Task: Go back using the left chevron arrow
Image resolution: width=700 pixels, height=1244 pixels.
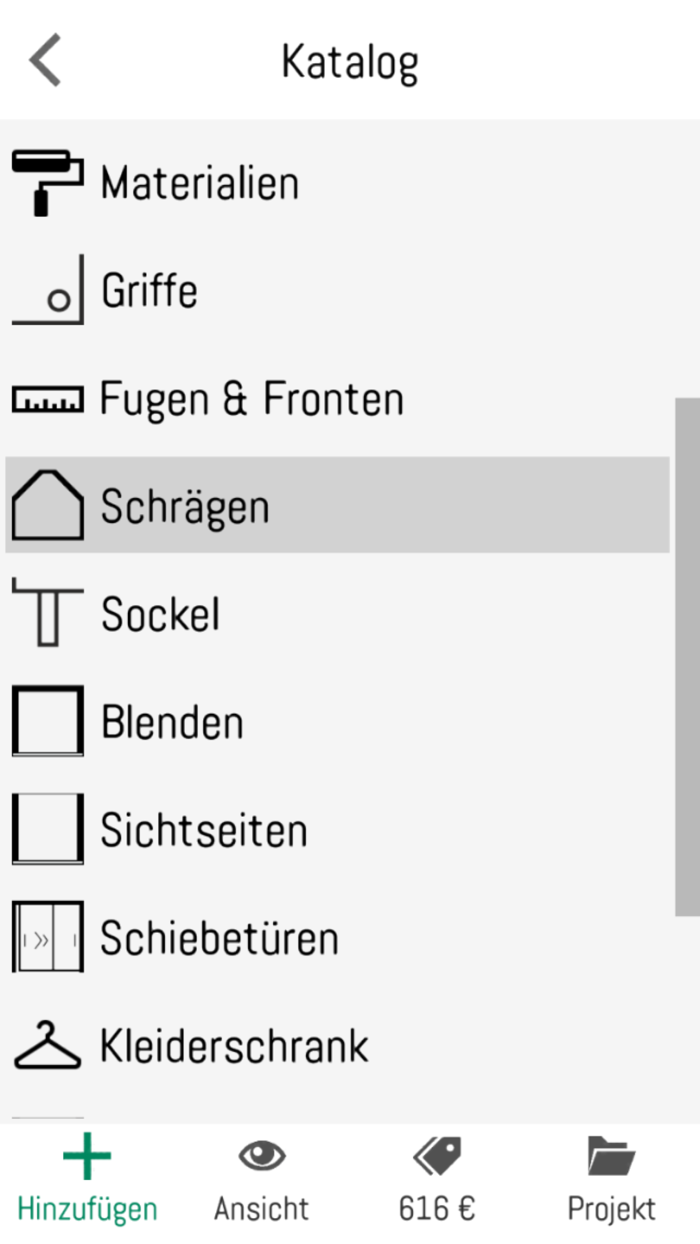Action: 44,60
